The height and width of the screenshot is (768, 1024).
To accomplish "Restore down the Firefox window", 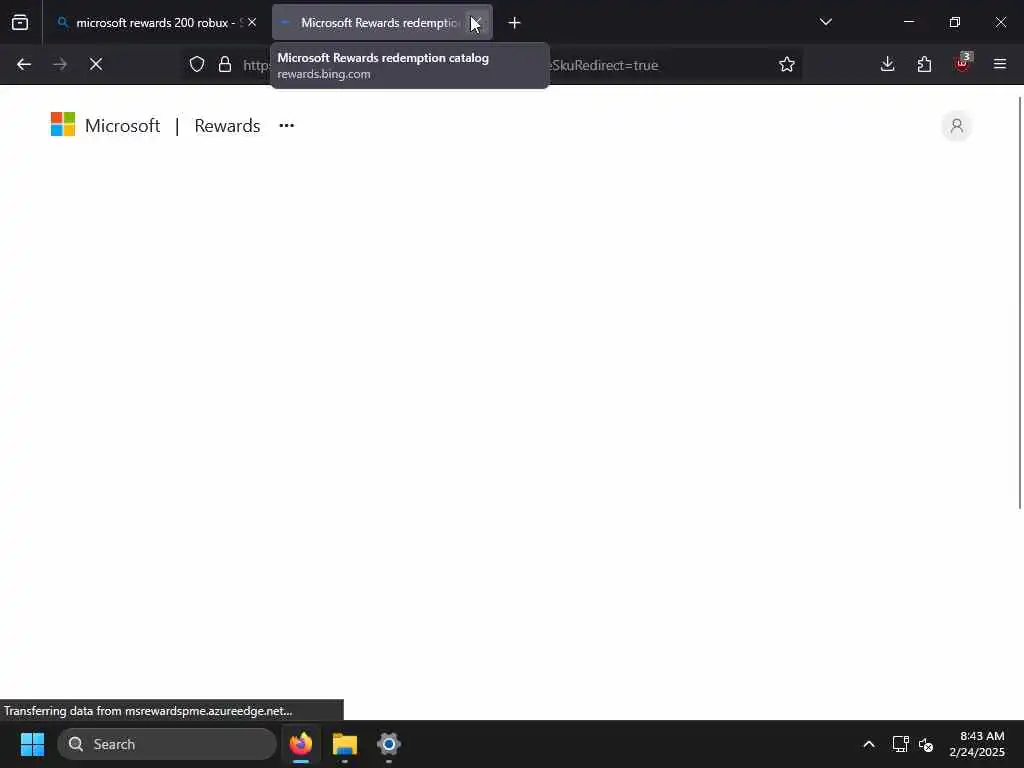I will point(955,22).
